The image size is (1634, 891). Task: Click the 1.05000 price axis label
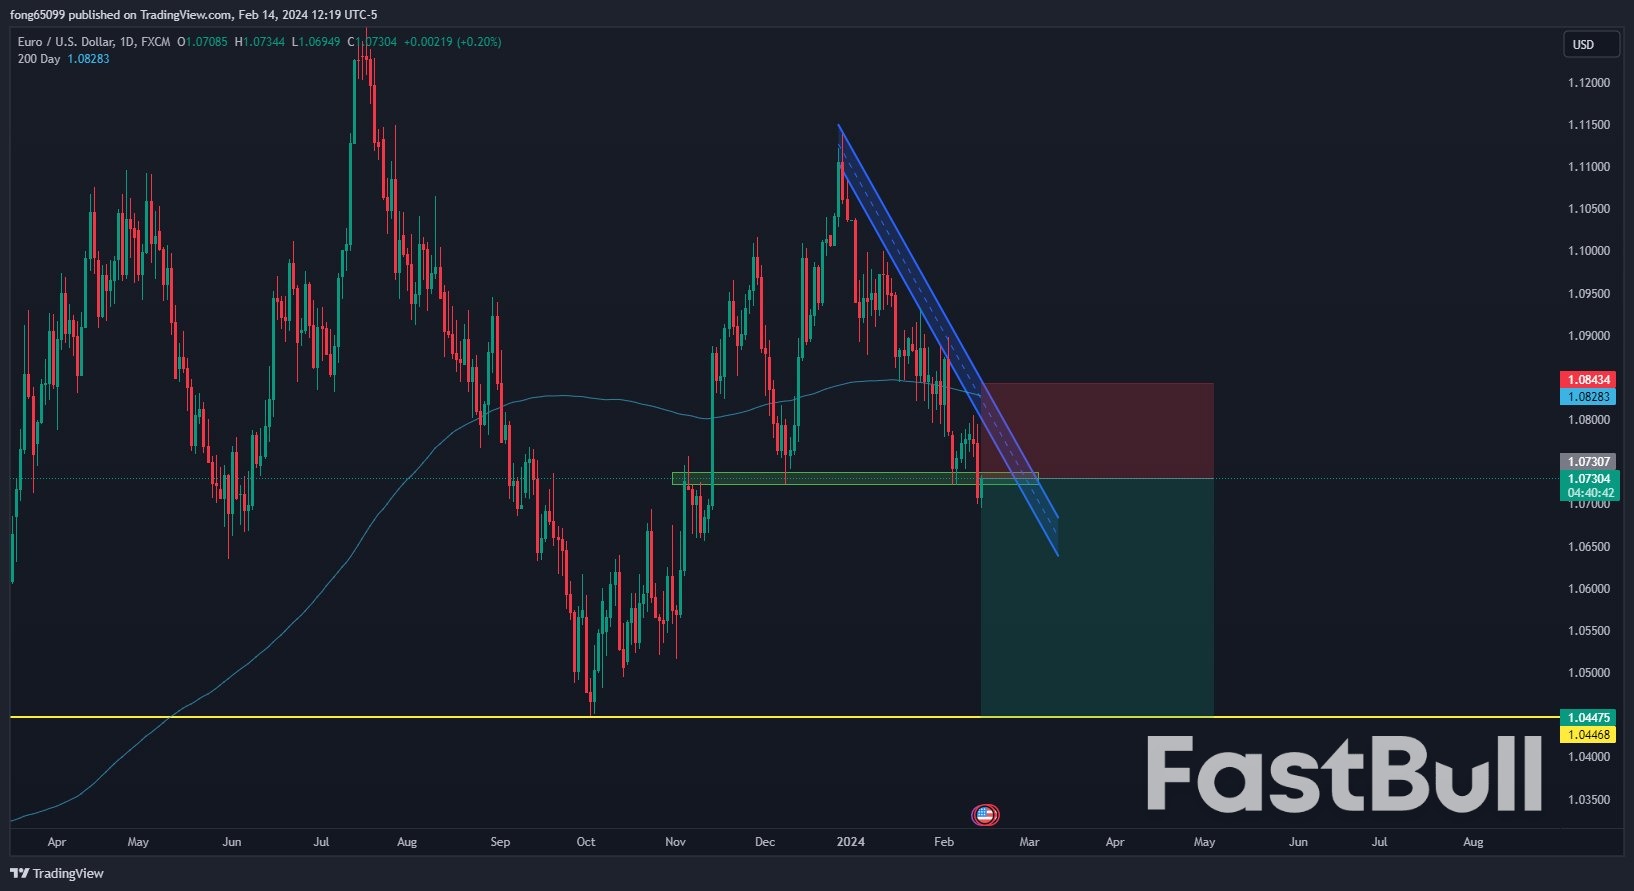point(1589,673)
